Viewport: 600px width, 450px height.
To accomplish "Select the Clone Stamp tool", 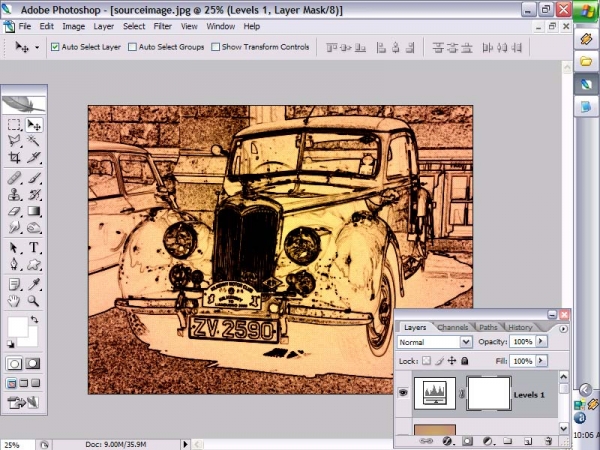I will (14, 194).
